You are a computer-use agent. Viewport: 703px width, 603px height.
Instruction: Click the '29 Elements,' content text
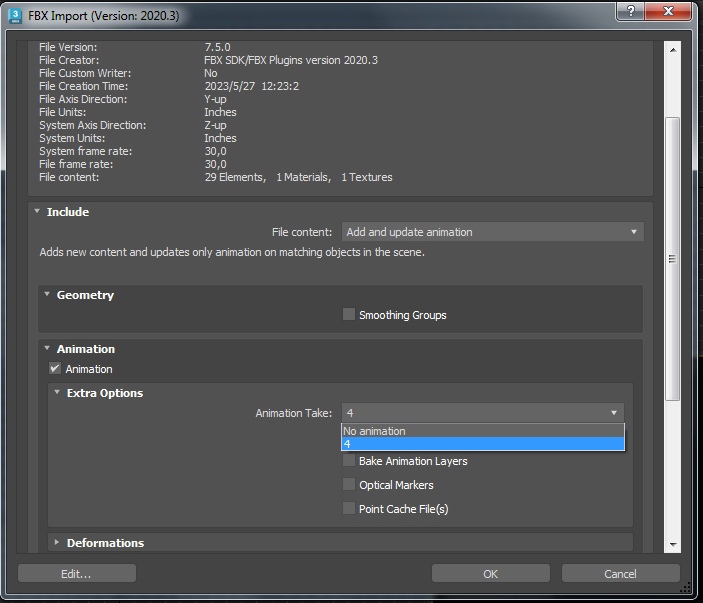[235, 177]
